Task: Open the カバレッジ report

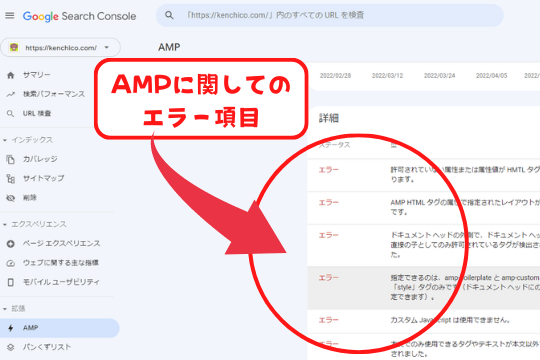Action: click(x=40, y=159)
